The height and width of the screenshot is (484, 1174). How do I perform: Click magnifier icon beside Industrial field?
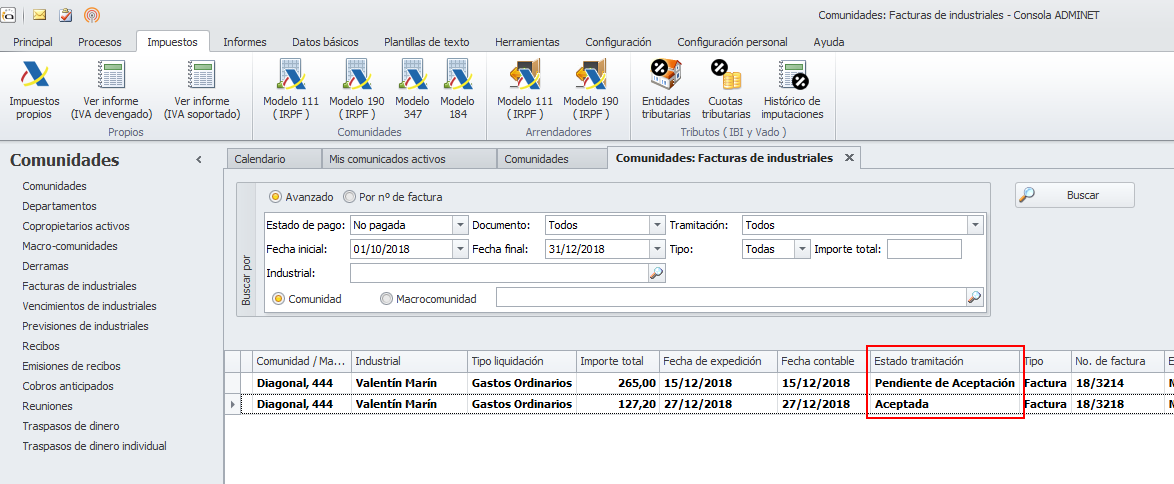coord(656,273)
